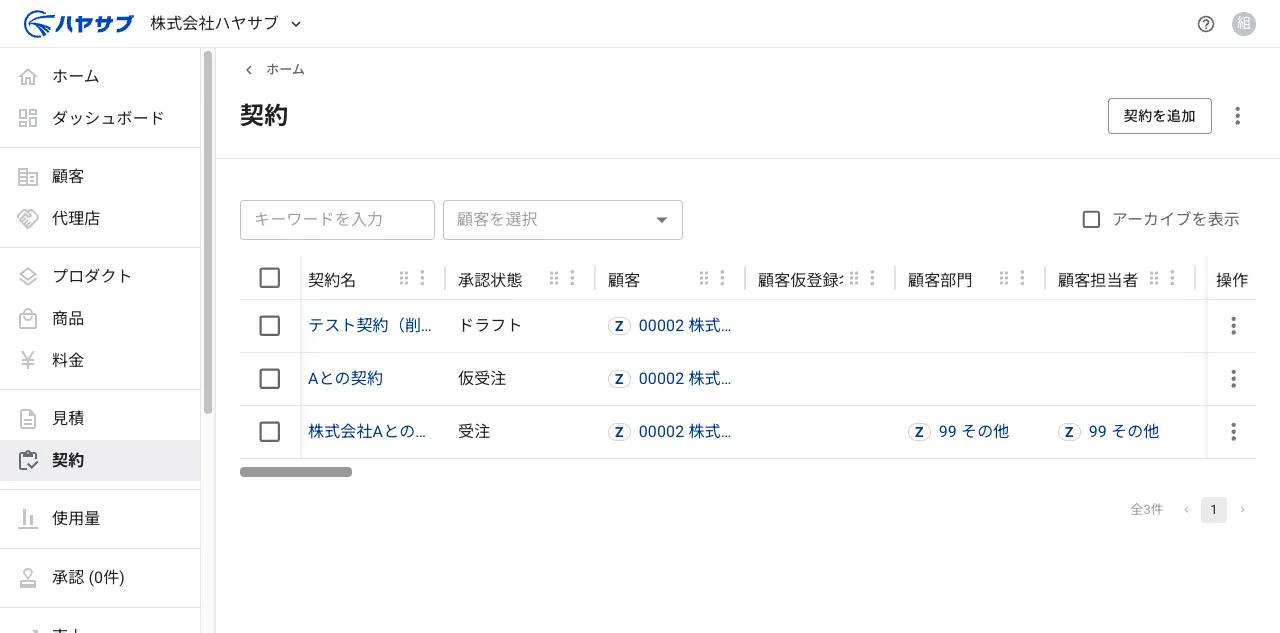Click the ハヤサブ logo
Viewport: 1280px width, 633px height.
[x=79, y=23]
